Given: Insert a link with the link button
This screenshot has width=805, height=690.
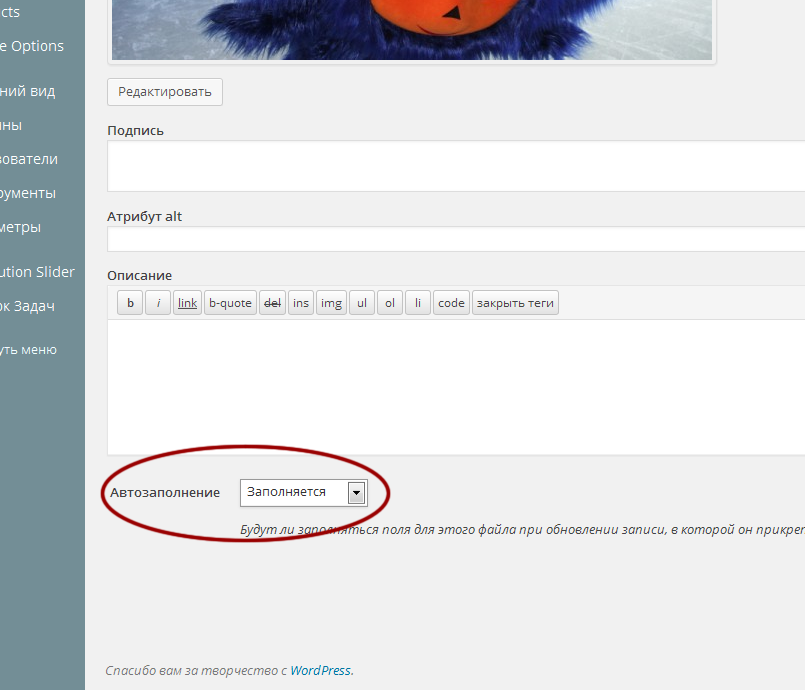Looking at the screenshot, I should click(x=187, y=303).
